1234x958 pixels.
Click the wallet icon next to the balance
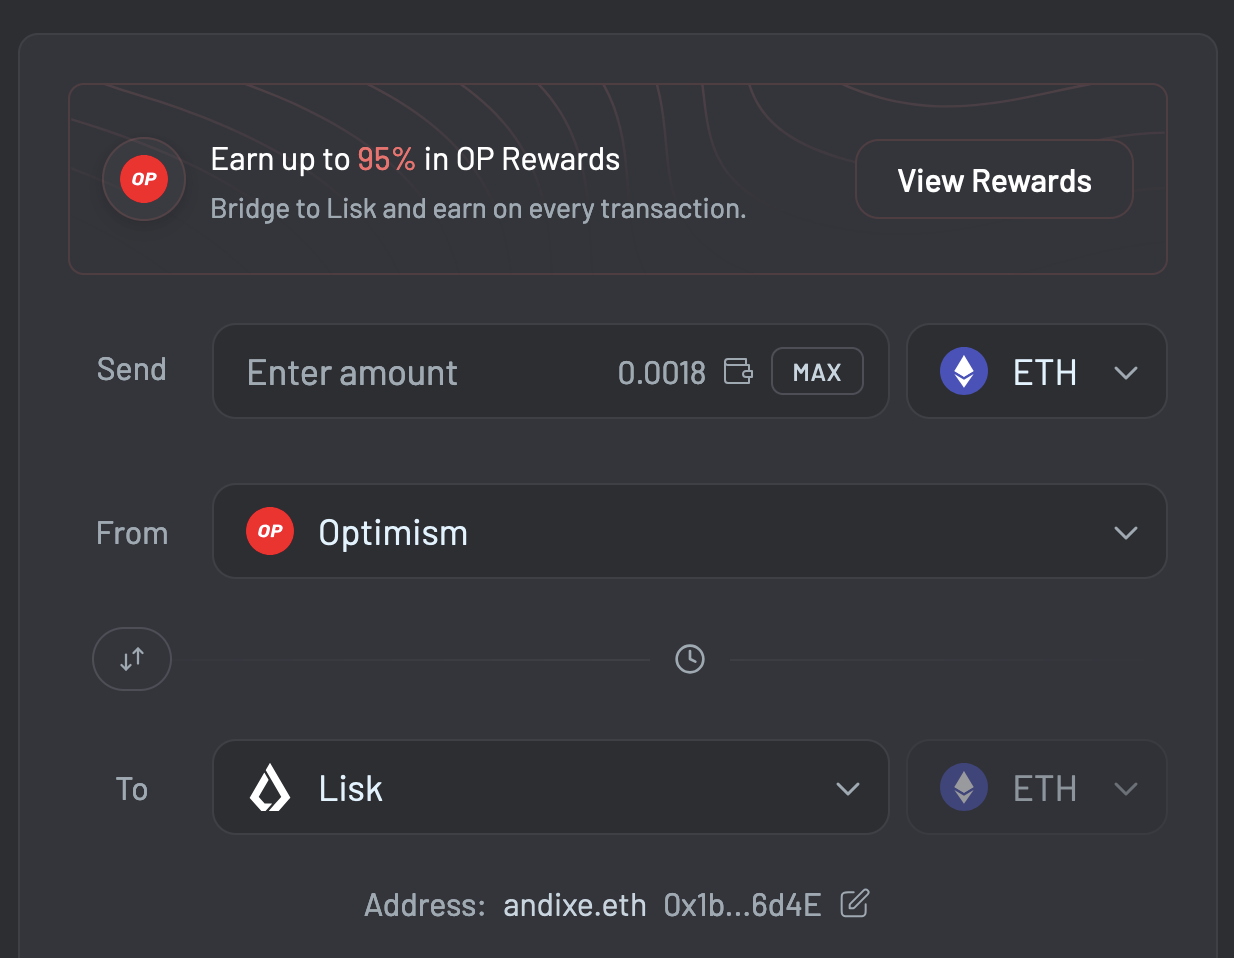point(738,371)
